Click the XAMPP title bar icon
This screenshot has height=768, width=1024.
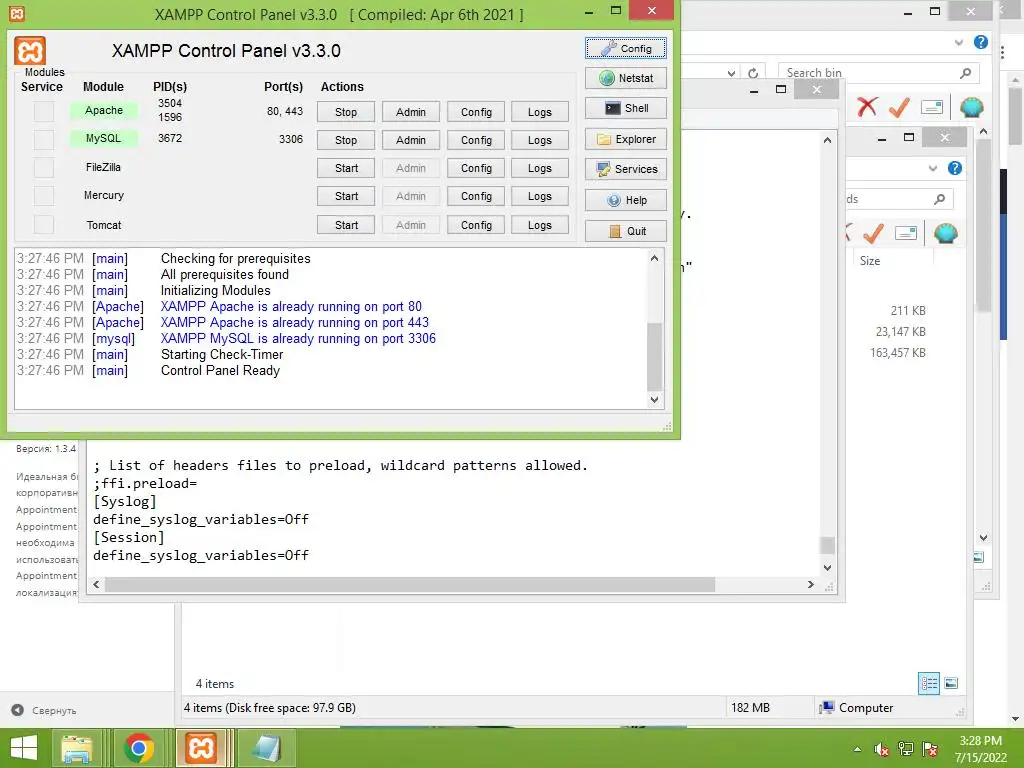tap(17, 13)
